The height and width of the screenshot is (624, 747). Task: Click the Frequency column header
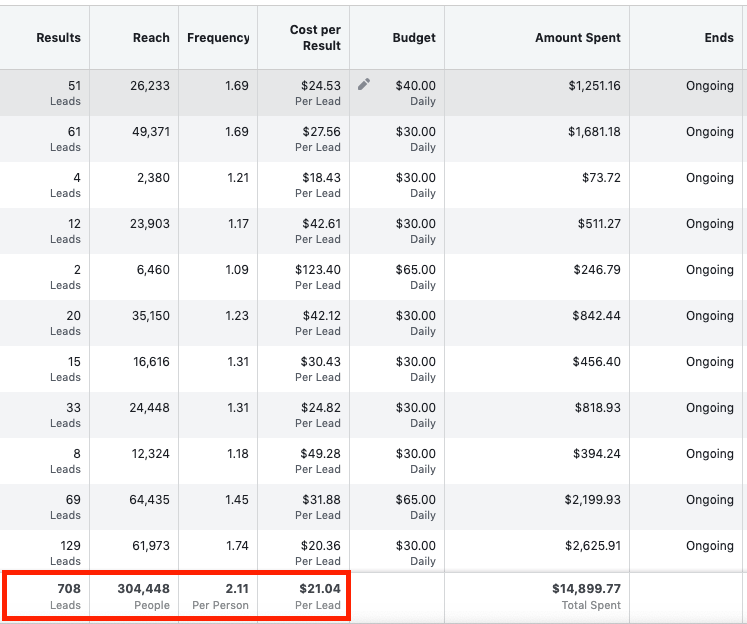click(x=218, y=38)
